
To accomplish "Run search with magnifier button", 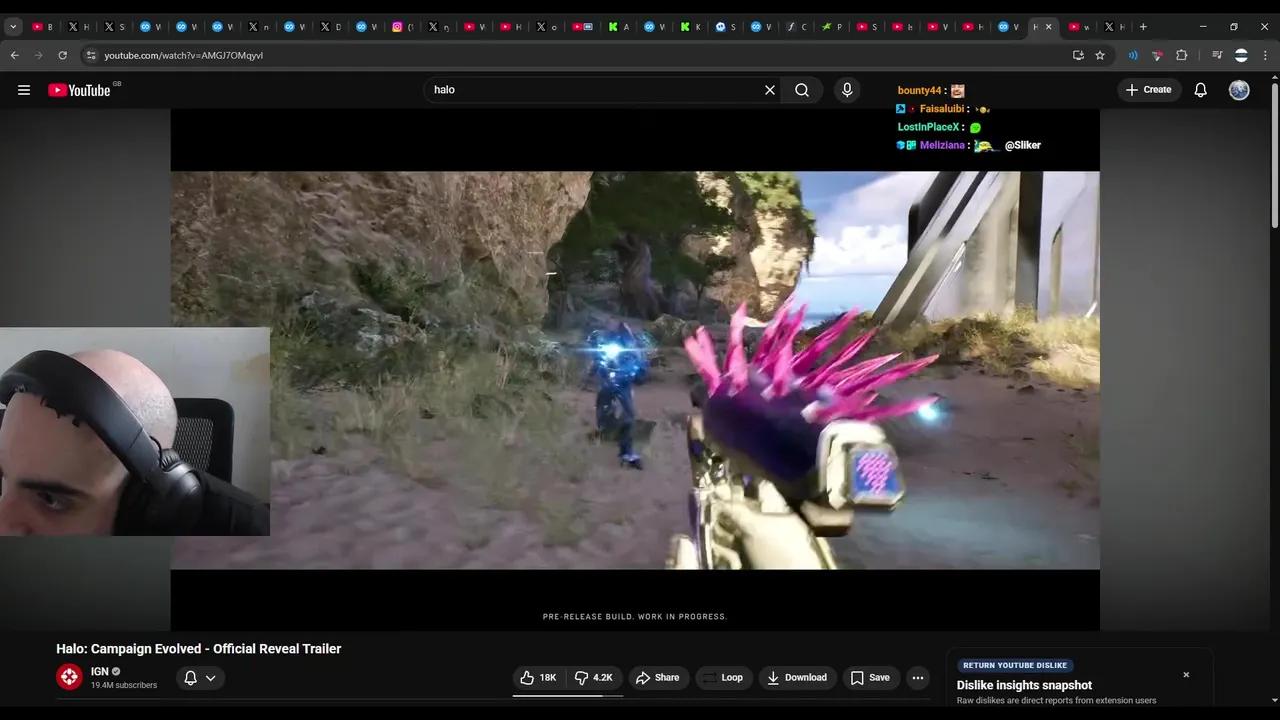I will [x=802, y=90].
